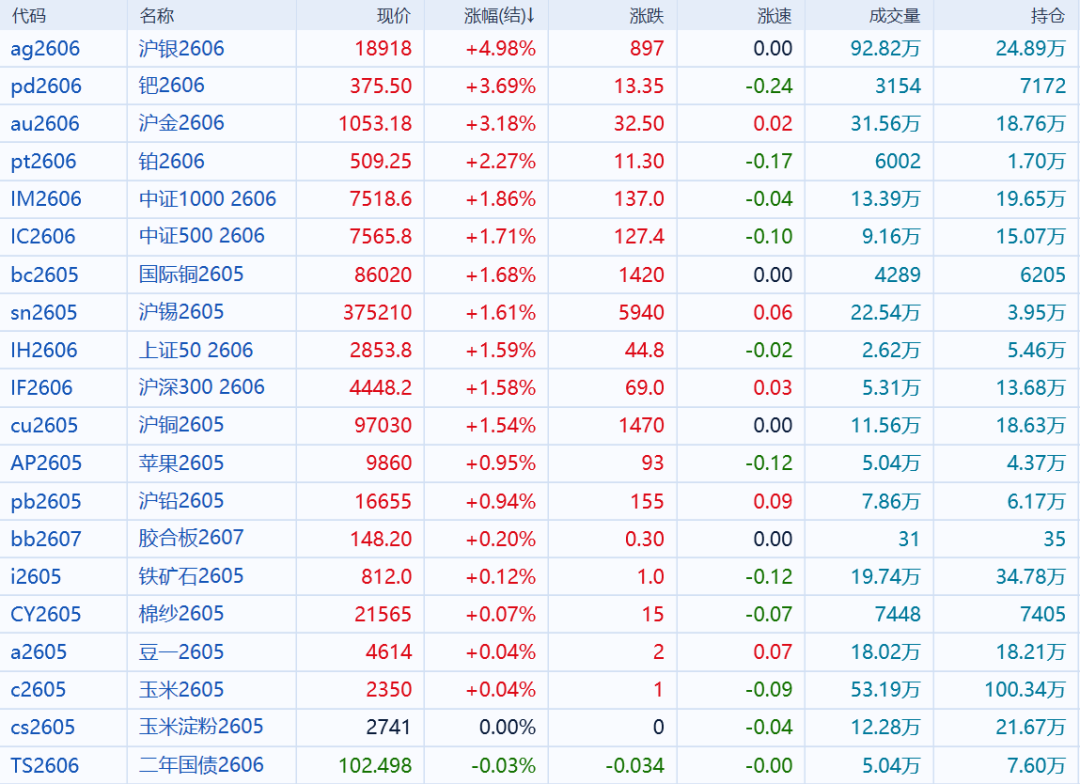Open the 玉米淀粉2605 contract name
Screen dimensions: 1080x784
201,727
